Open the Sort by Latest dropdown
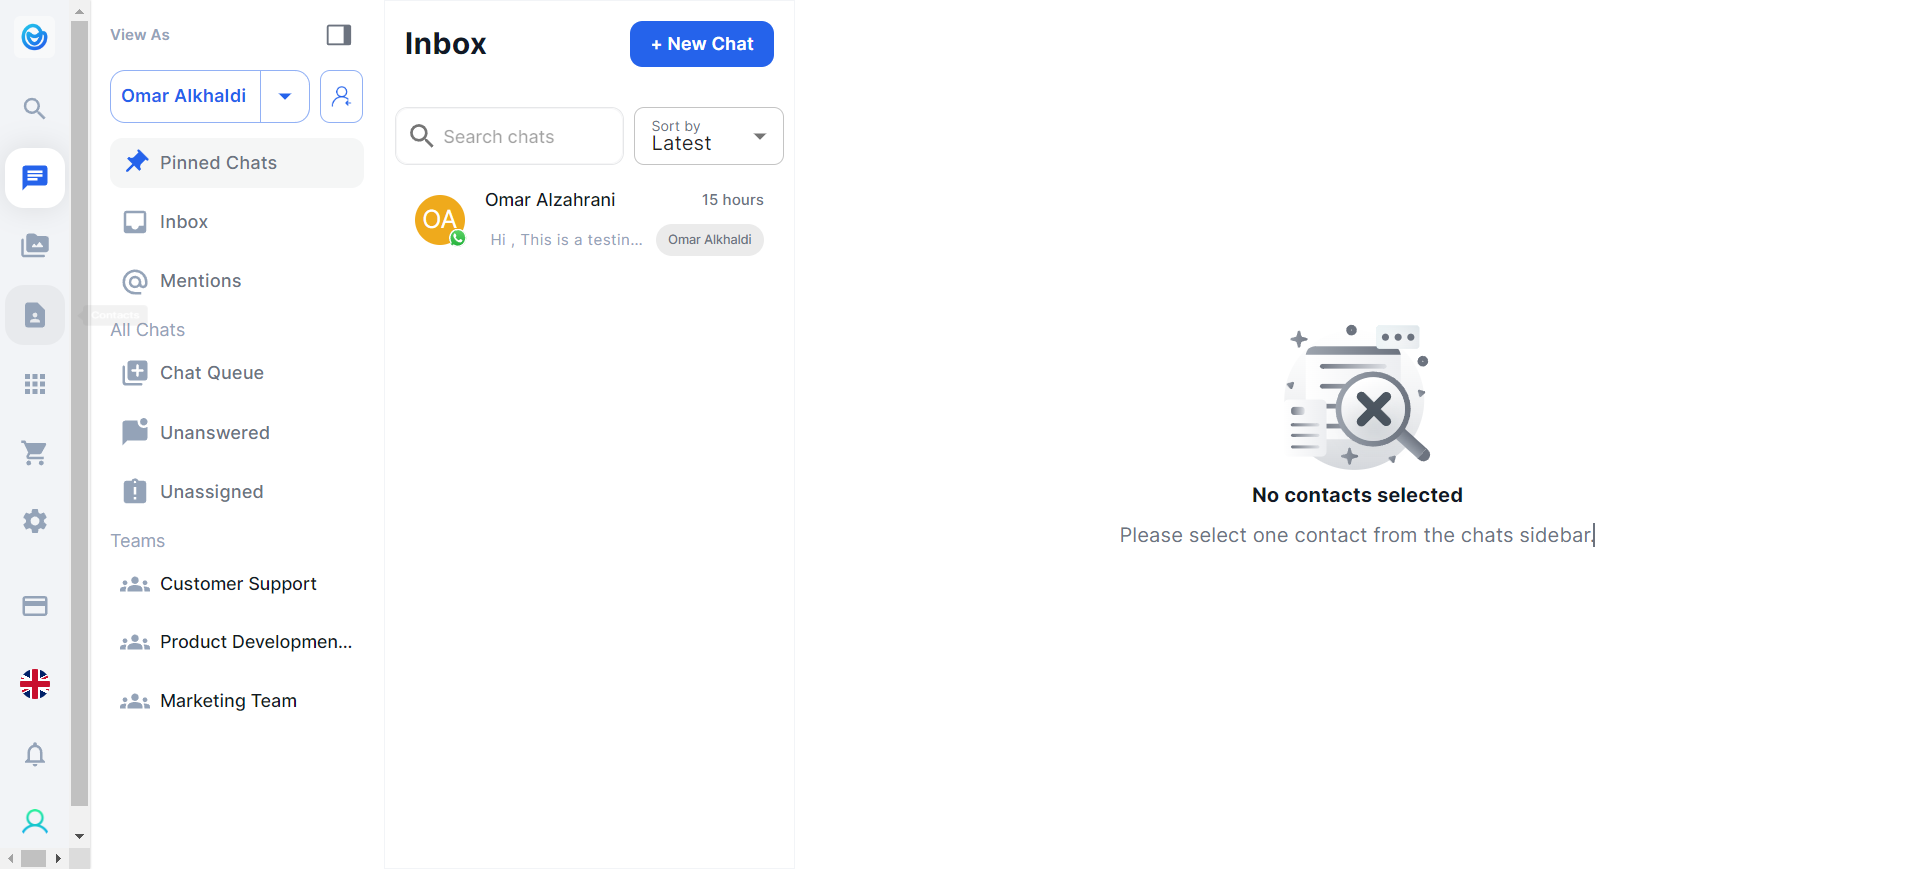This screenshot has height=869, width=1920. point(708,136)
